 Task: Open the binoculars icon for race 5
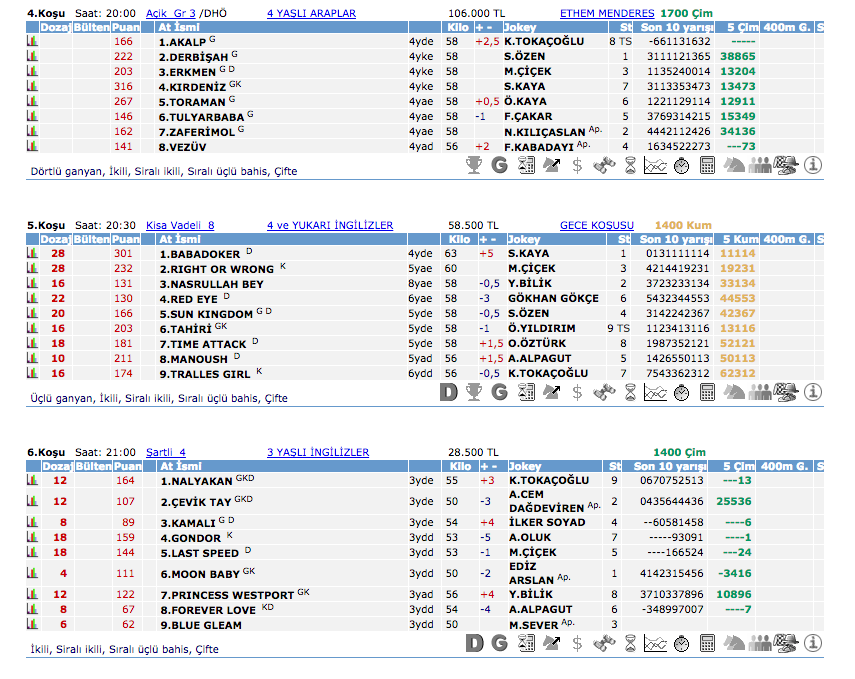[x=604, y=393]
